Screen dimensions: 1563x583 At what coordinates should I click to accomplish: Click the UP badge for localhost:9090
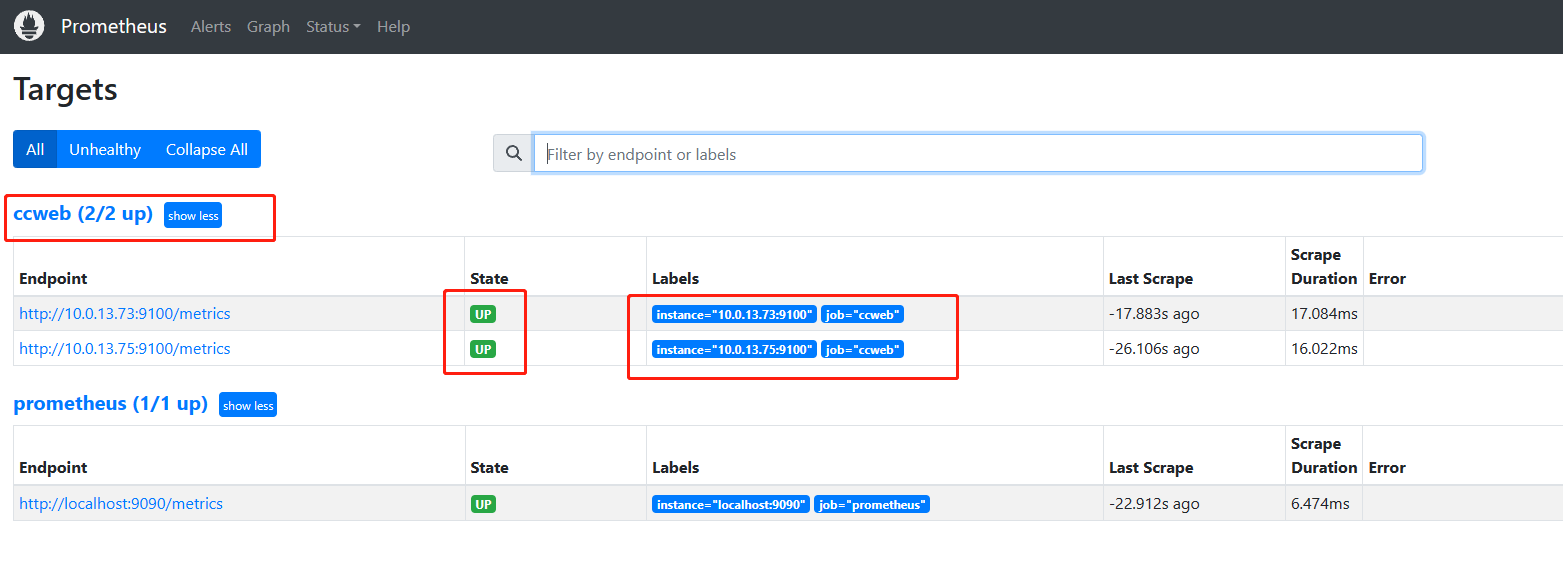tap(483, 504)
